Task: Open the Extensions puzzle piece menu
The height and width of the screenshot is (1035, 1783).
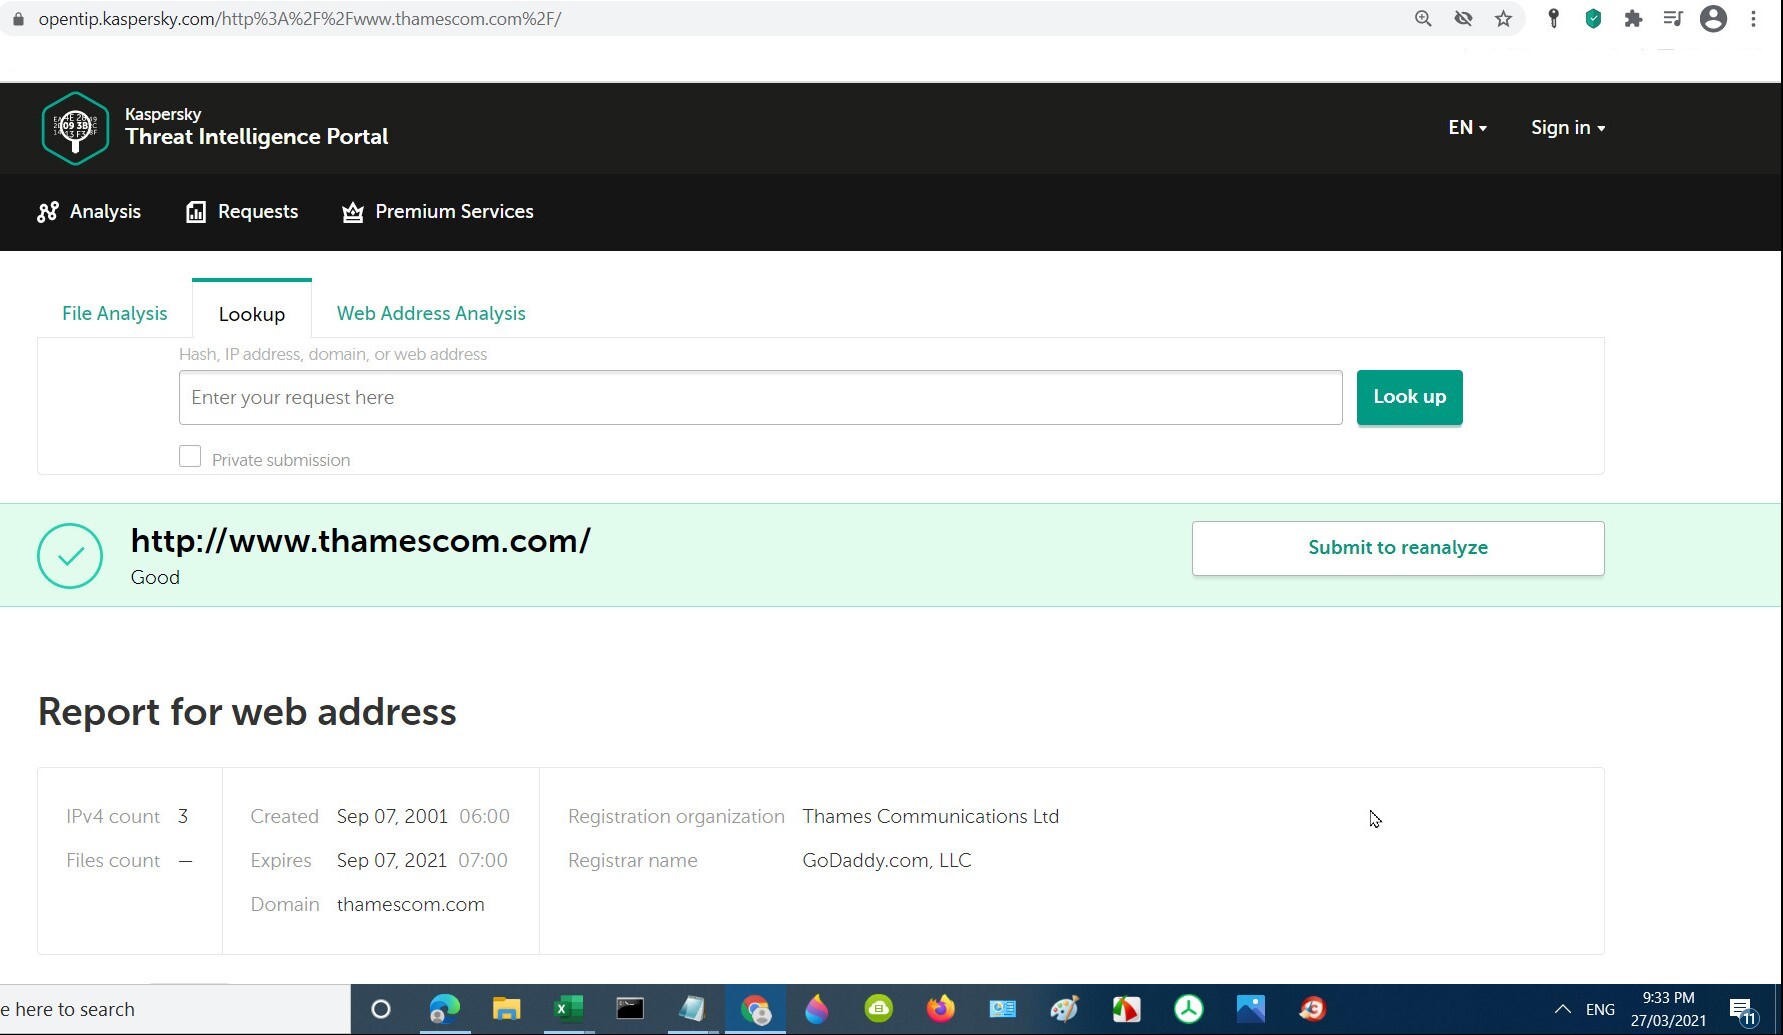Action: coord(1633,19)
